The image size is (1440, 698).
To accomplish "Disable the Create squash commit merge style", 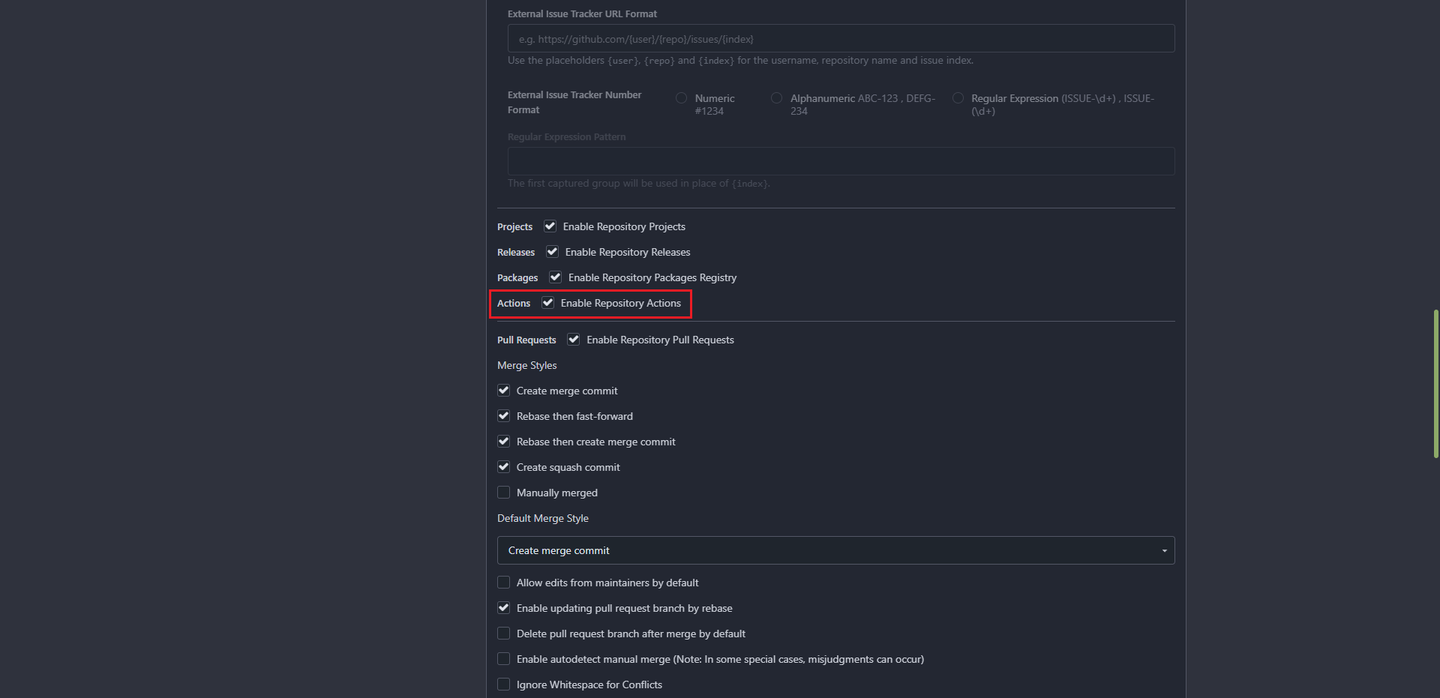I will pos(504,467).
